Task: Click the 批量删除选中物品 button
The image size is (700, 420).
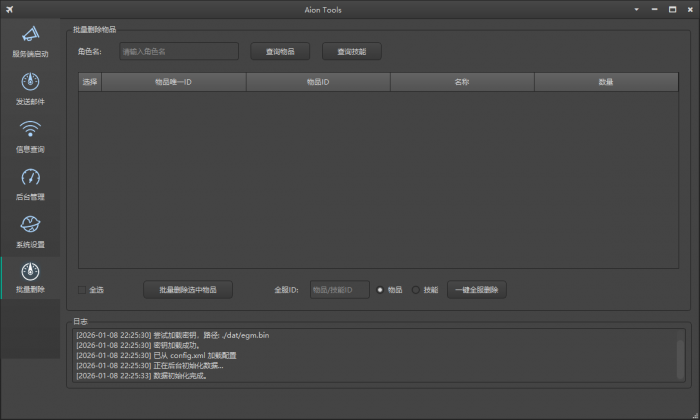Action: pos(188,290)
